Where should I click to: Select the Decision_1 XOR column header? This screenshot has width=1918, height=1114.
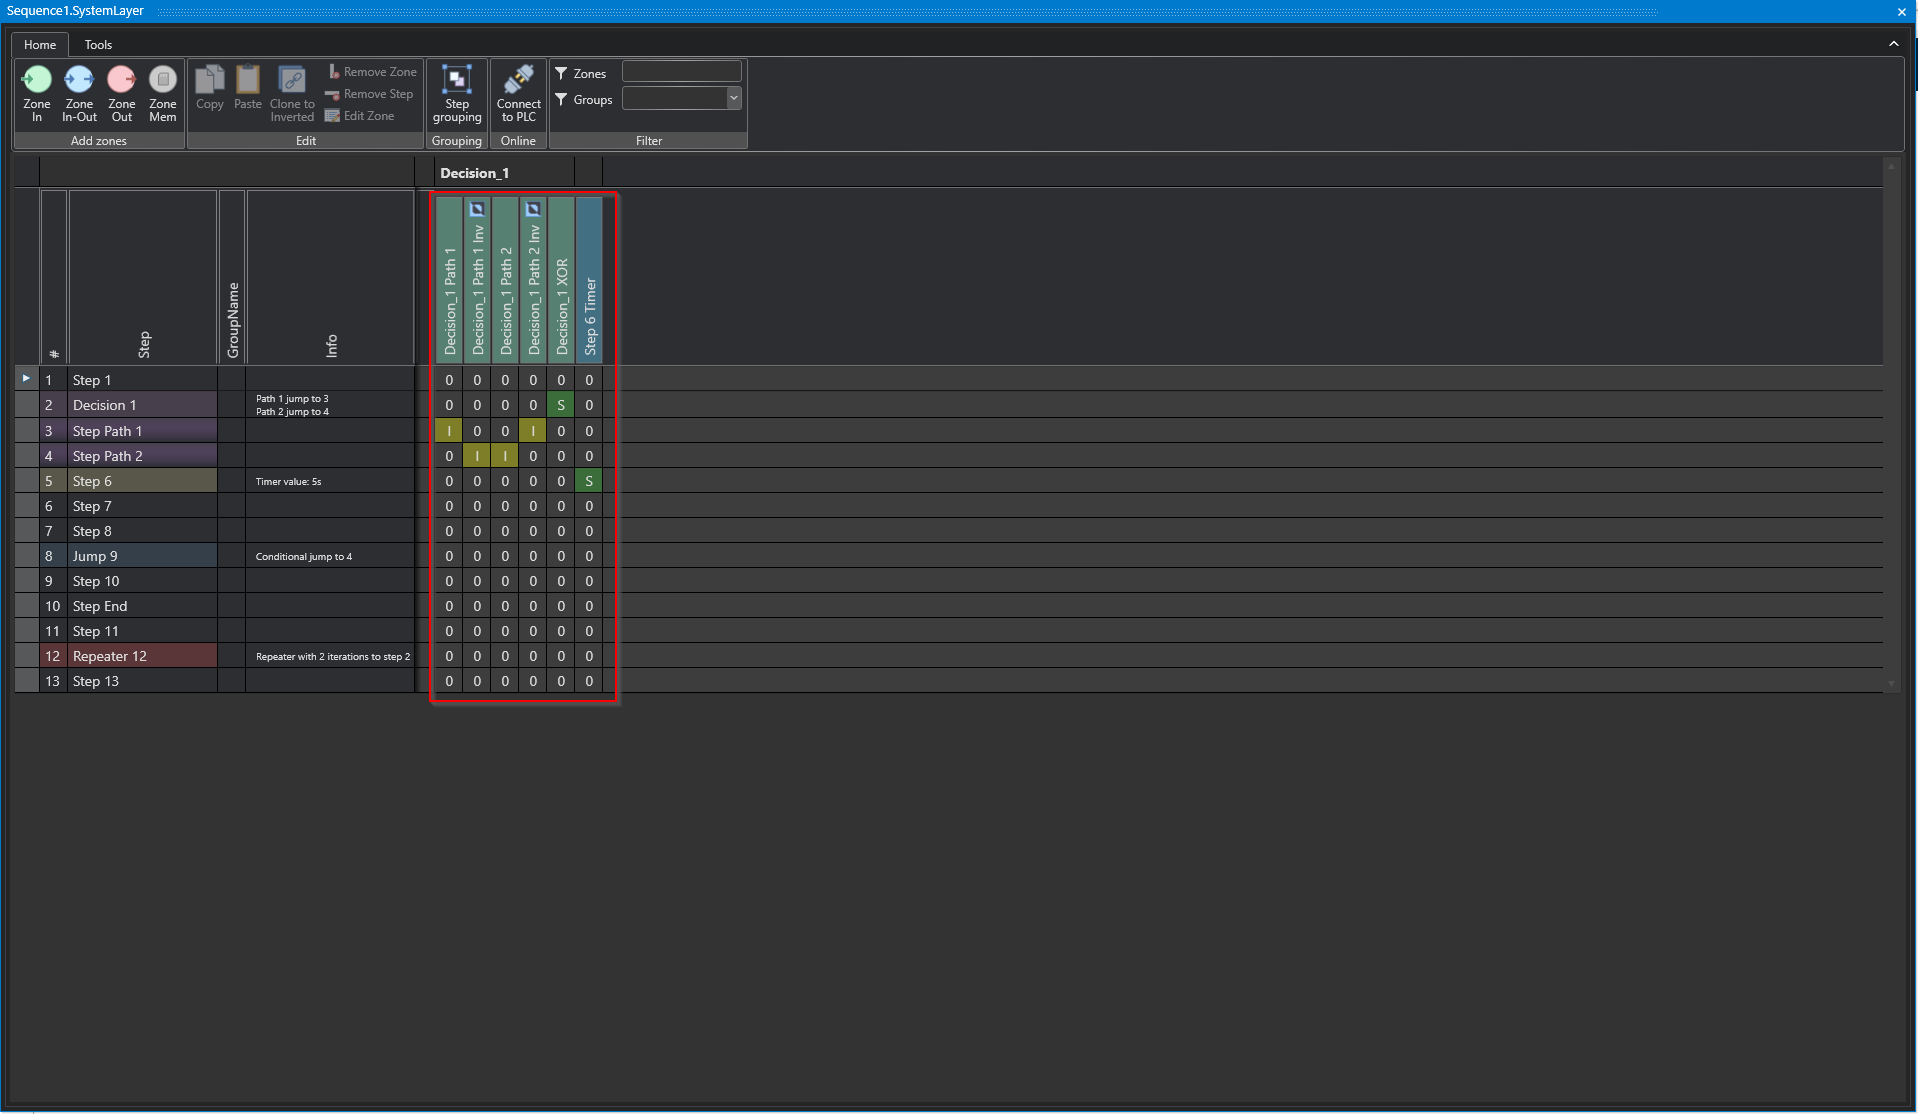pos(561,280)
